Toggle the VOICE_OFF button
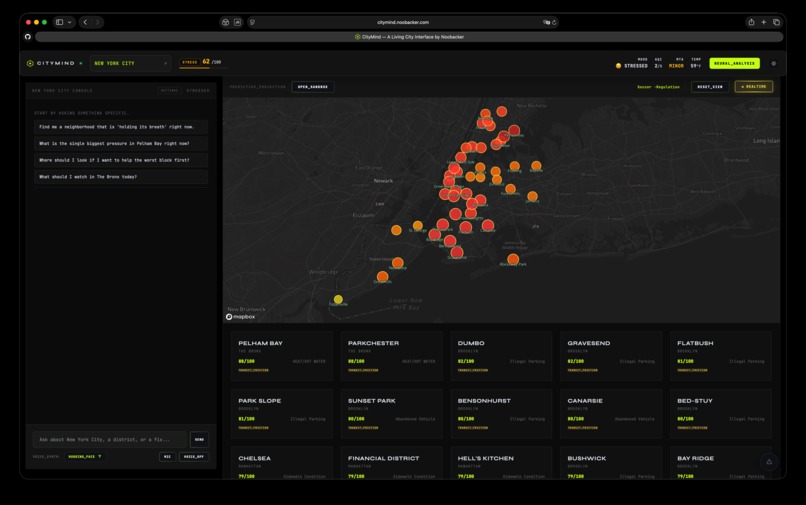Viewport: 806px width, 505px height. click(x=194, y=457)
